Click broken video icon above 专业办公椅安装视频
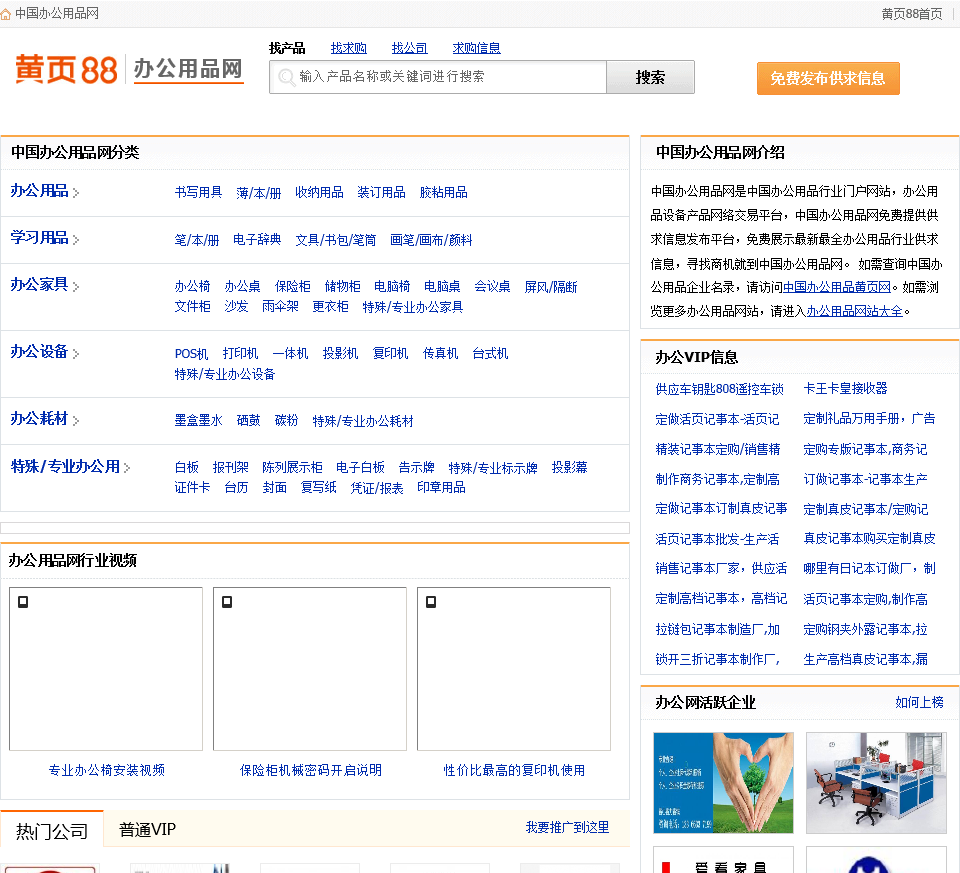 click(23, 602)
